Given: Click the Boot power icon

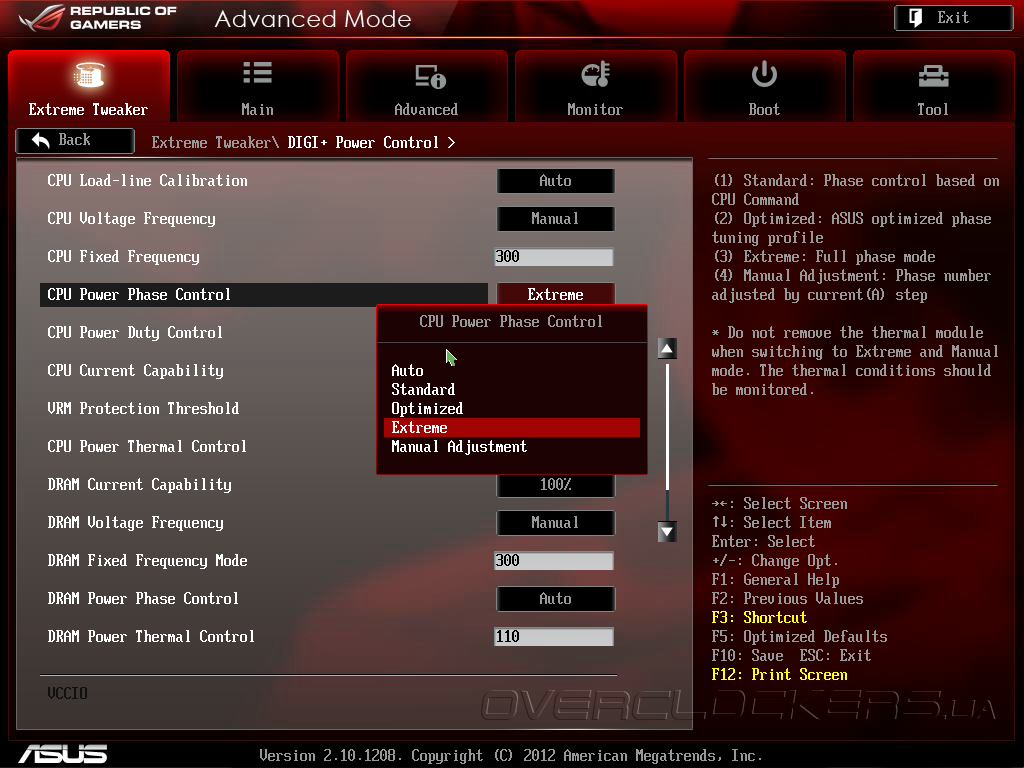Looking at the screenshot, I should point(764,74).
